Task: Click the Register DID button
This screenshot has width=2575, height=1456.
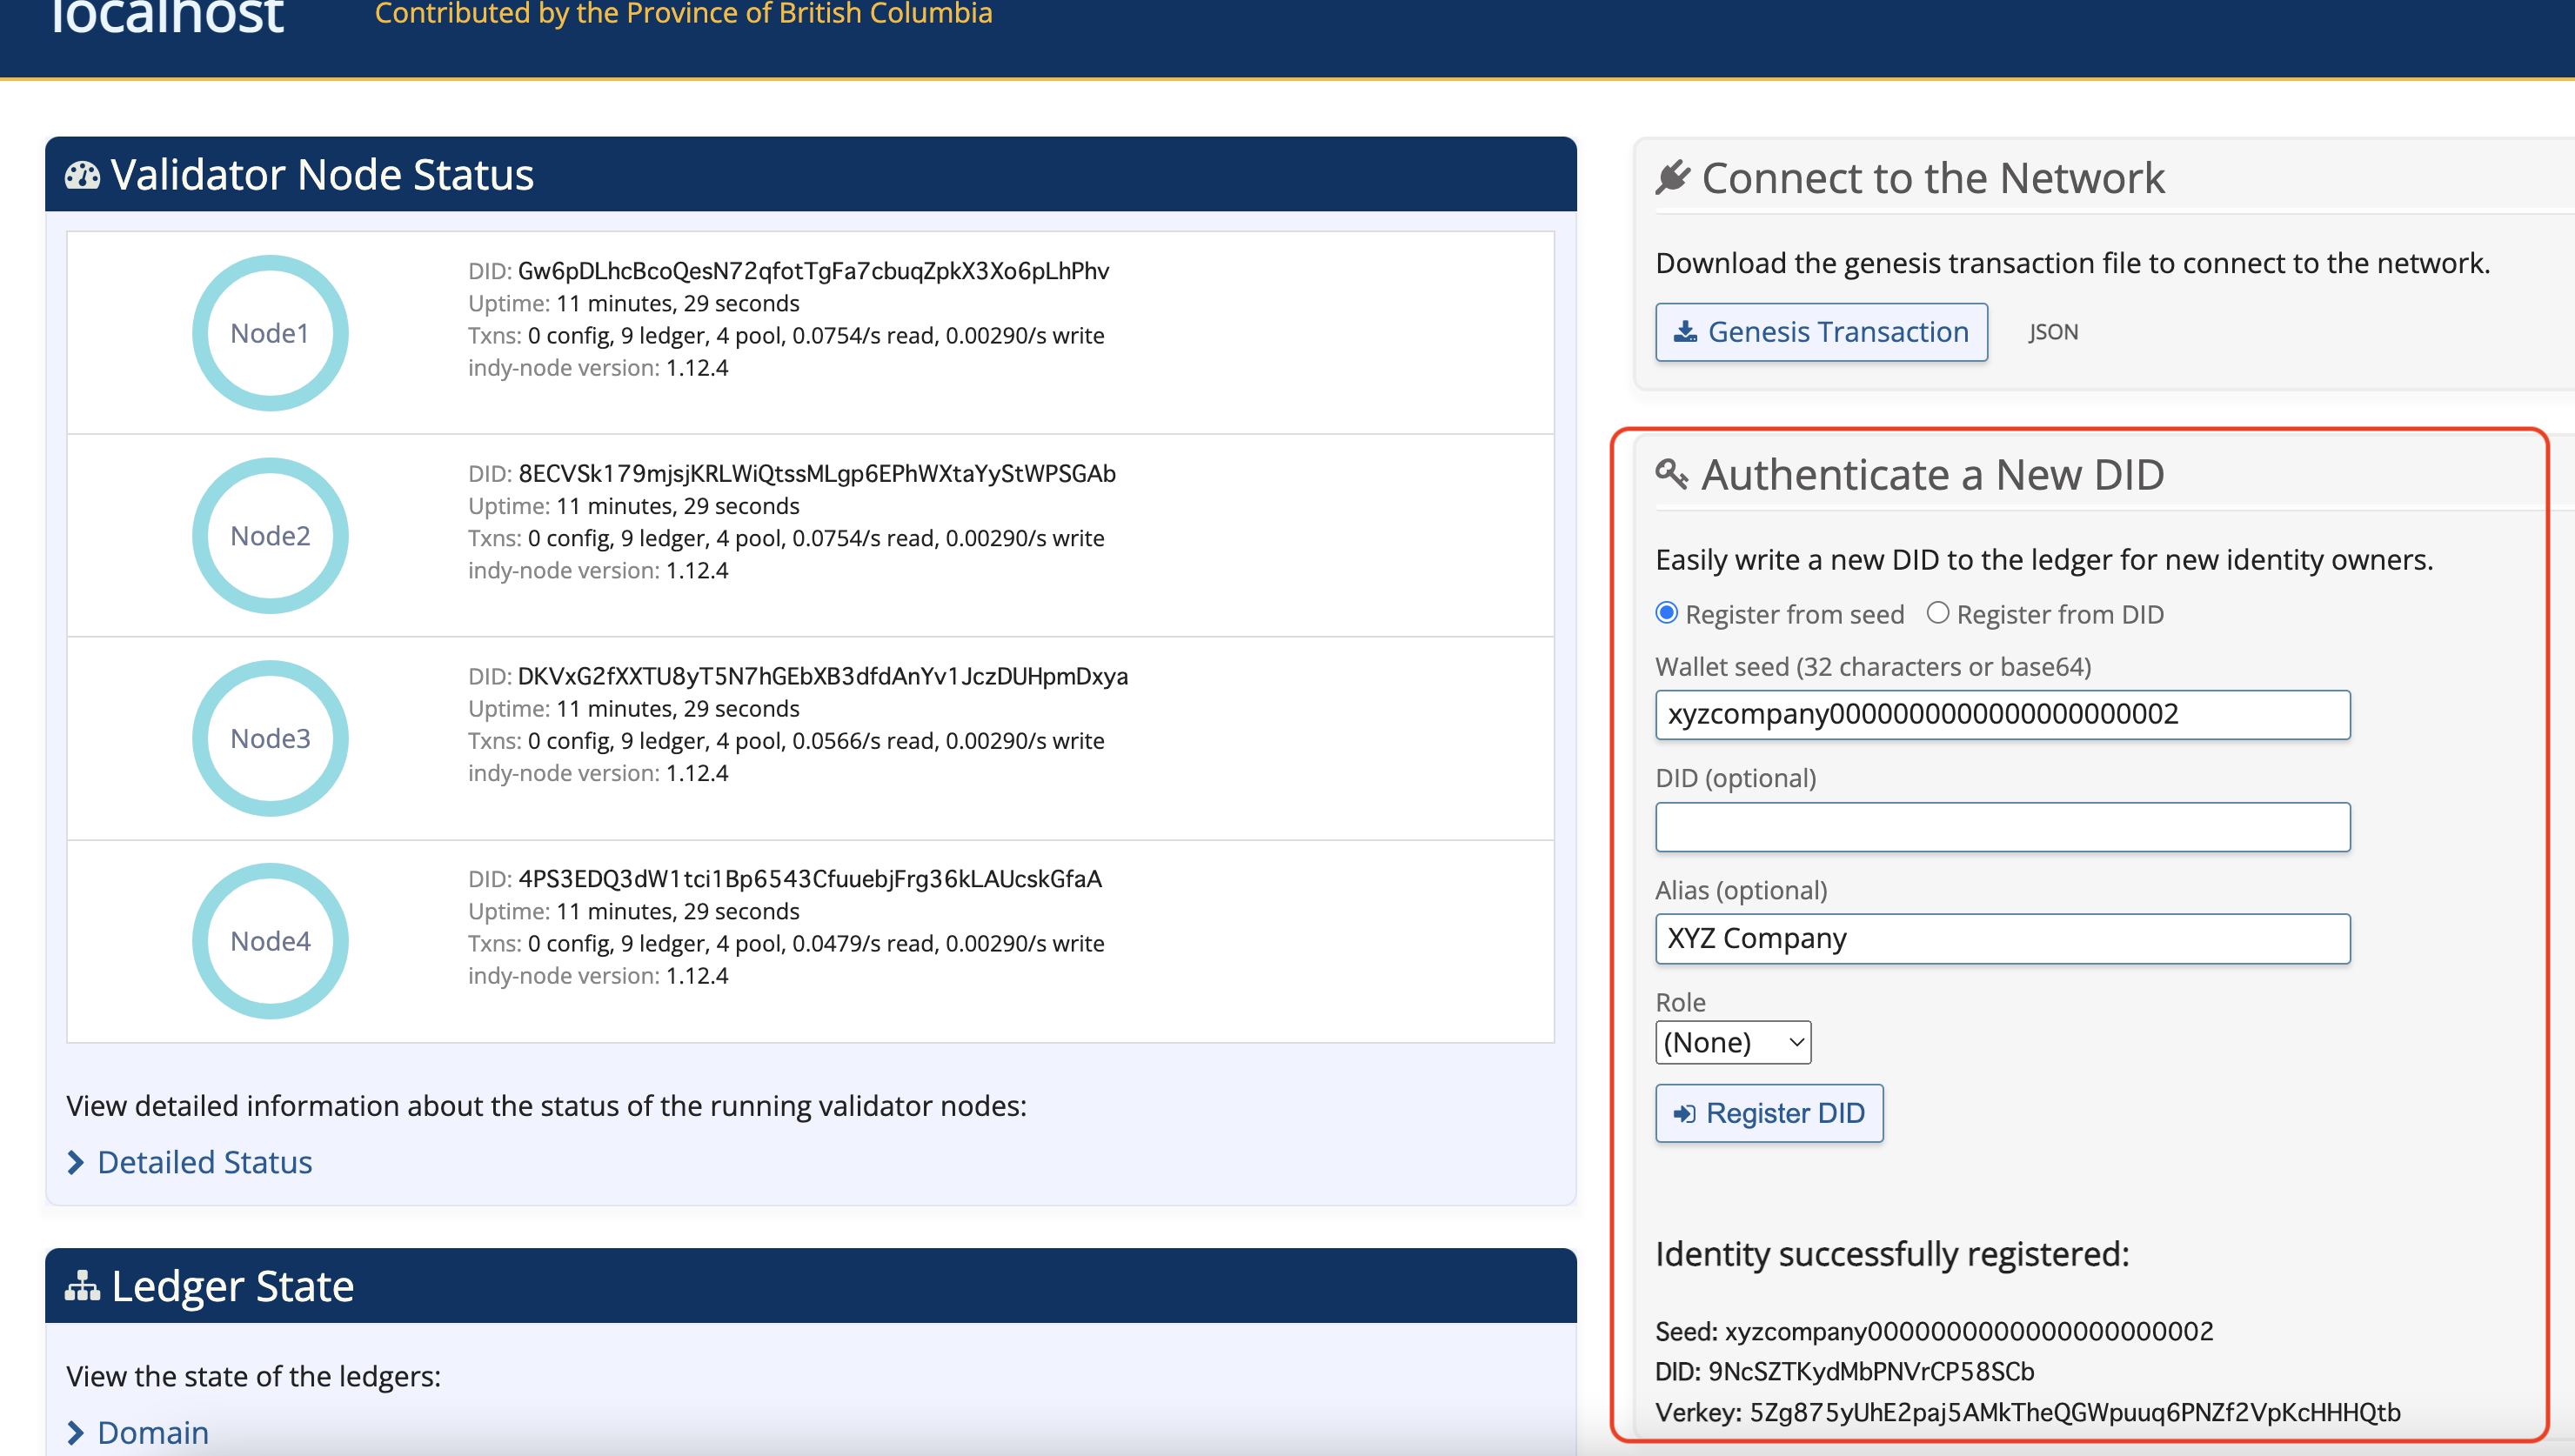Action: click(x=1769, y=1113)
